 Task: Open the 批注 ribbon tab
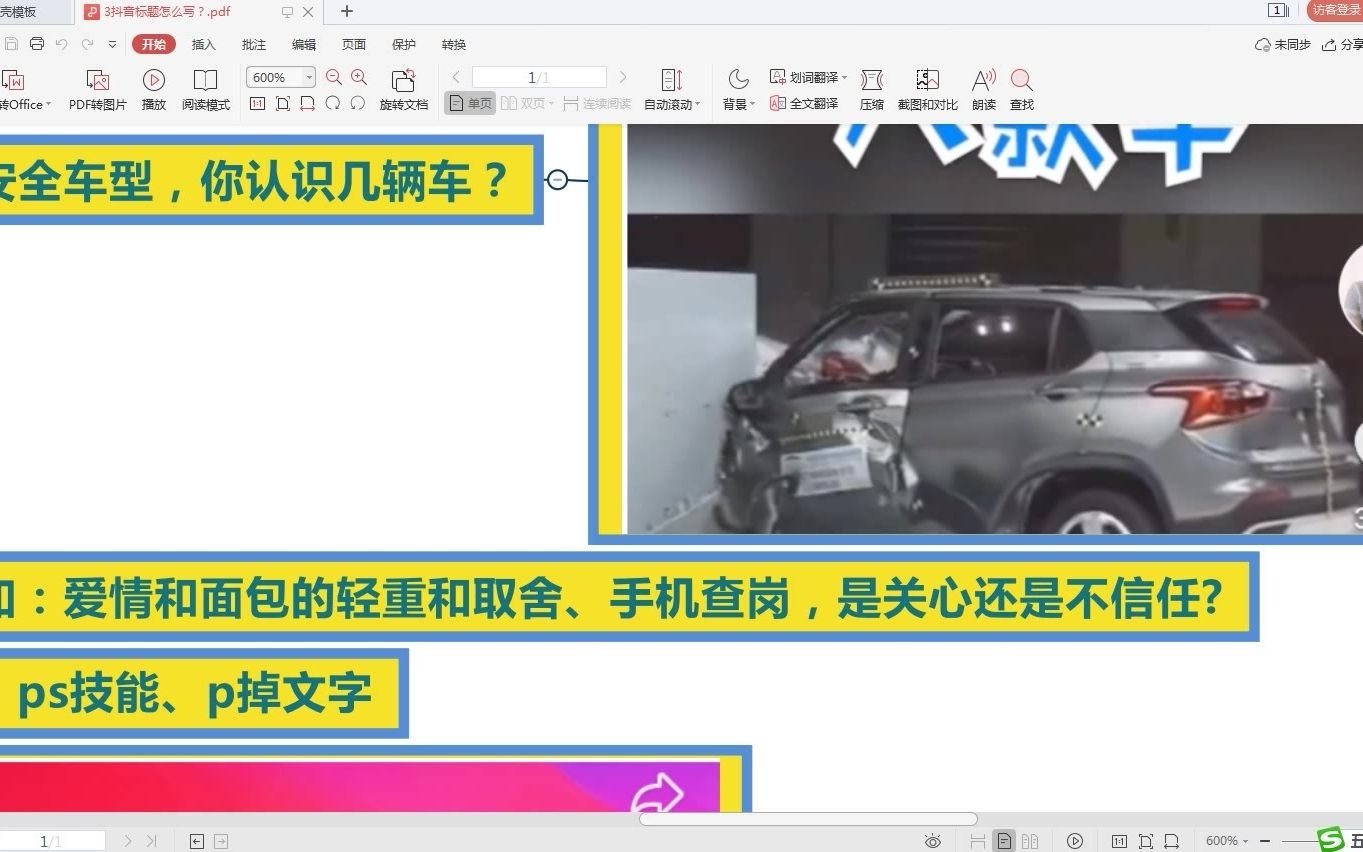coord(254,44)
